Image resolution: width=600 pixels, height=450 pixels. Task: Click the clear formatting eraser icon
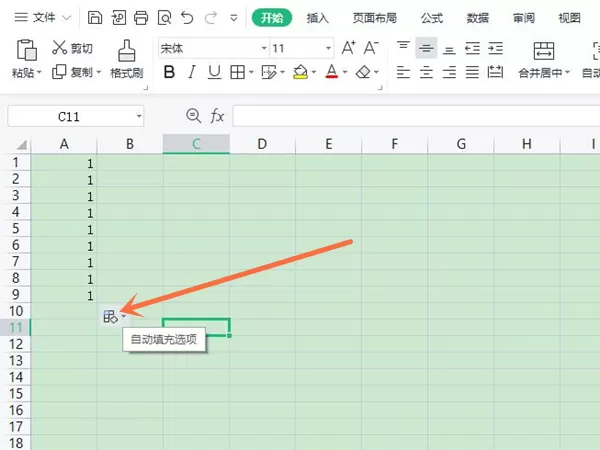[x=363, y=72]
